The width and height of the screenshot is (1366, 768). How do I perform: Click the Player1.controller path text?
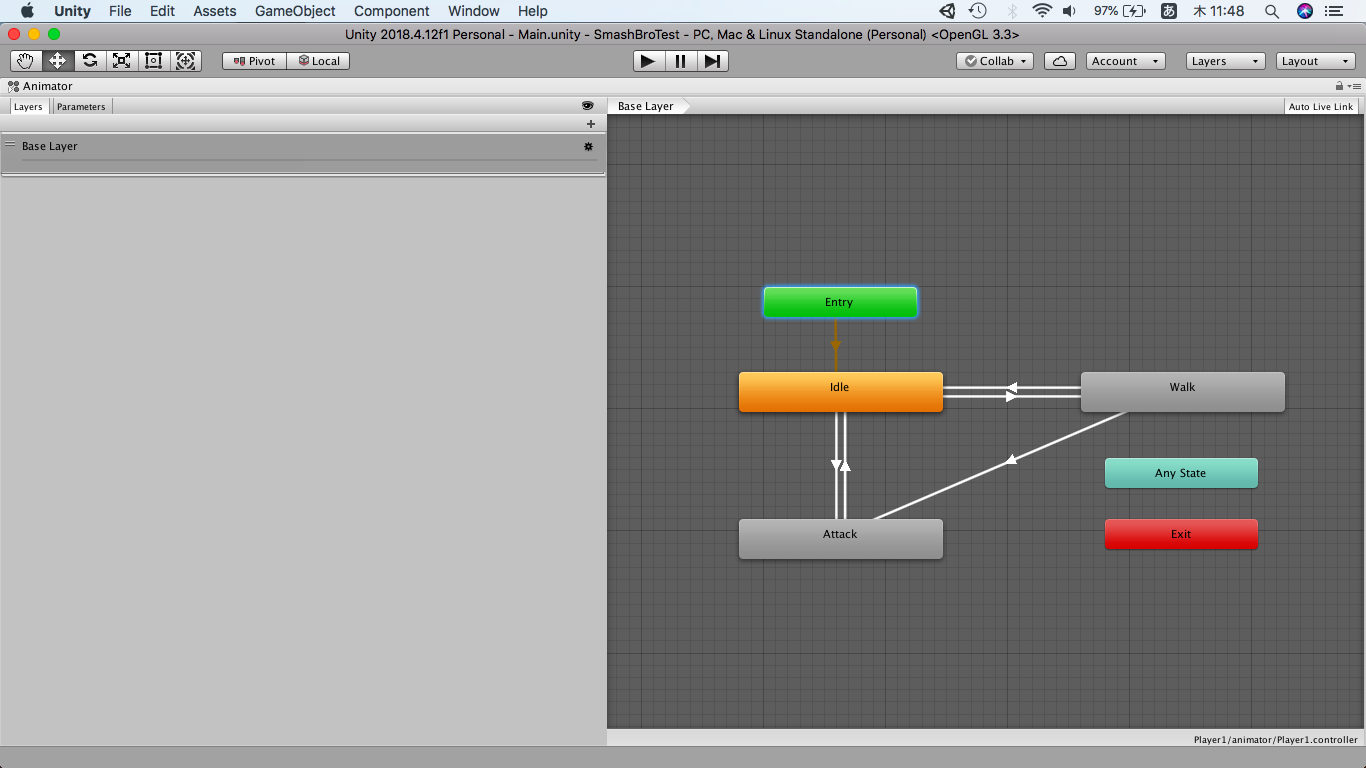click(1276, 740)
